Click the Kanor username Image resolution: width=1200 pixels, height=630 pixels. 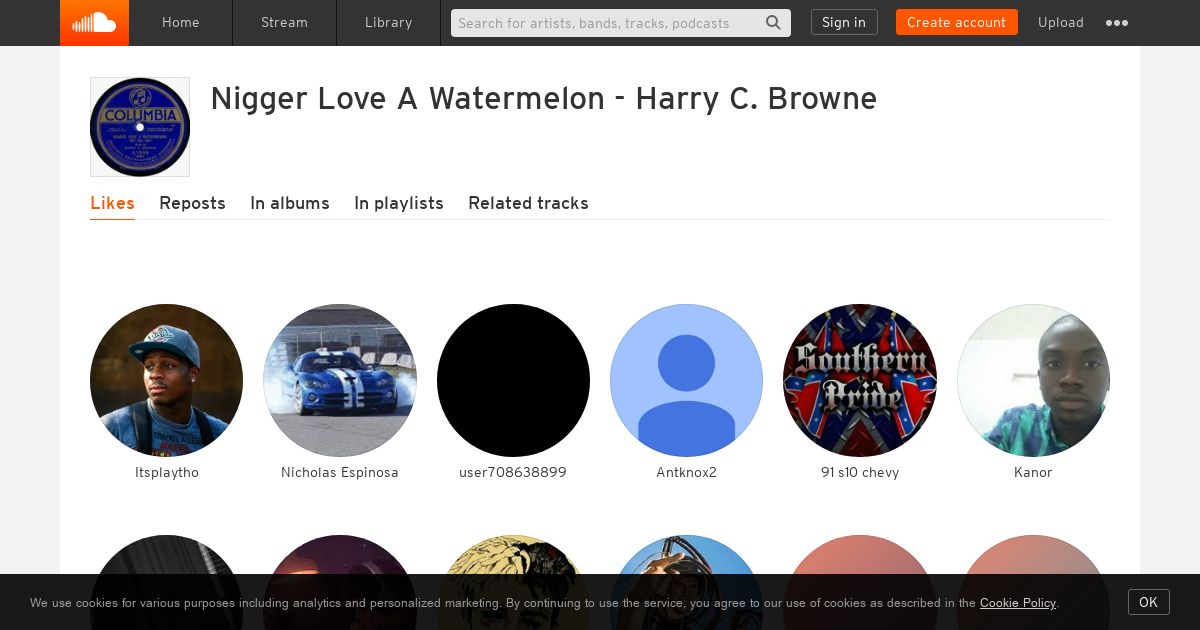(1033, 473)
